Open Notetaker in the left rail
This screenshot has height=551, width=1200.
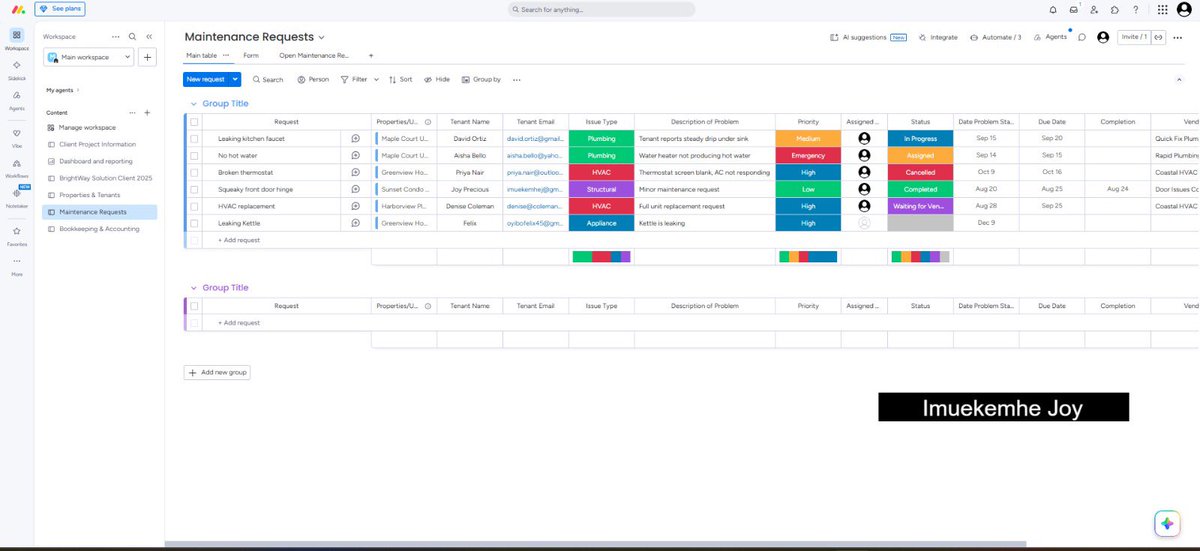coord(16,197)
